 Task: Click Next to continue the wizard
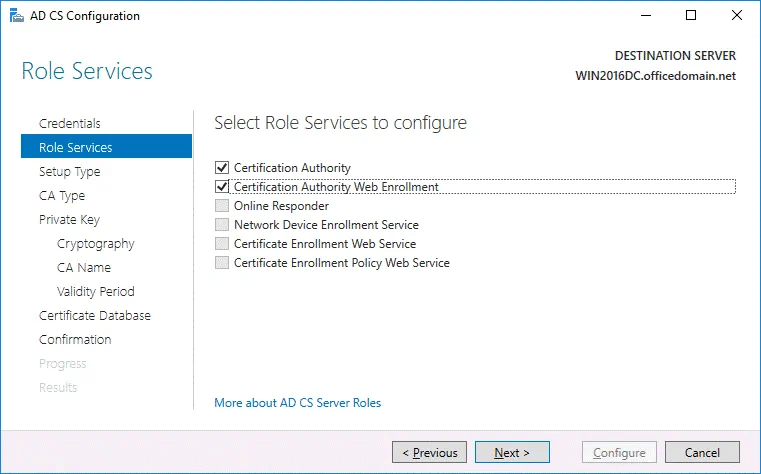click(x=512, y=453)
